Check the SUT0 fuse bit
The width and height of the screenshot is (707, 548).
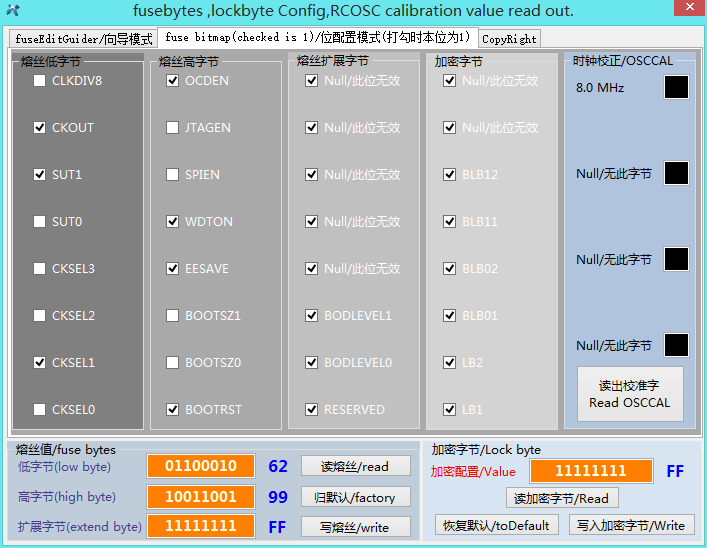(40, 221)
